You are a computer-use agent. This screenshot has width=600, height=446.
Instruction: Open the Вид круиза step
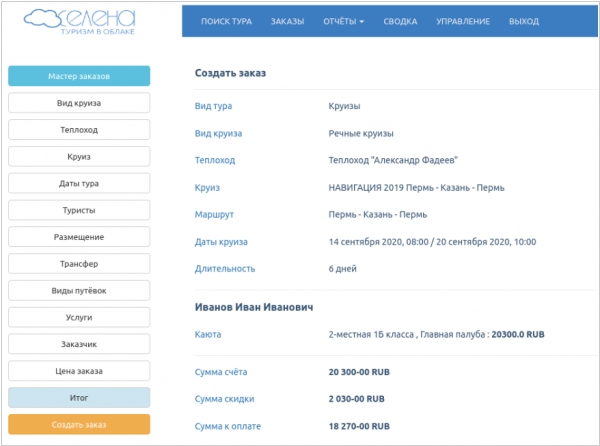point(79,103)
